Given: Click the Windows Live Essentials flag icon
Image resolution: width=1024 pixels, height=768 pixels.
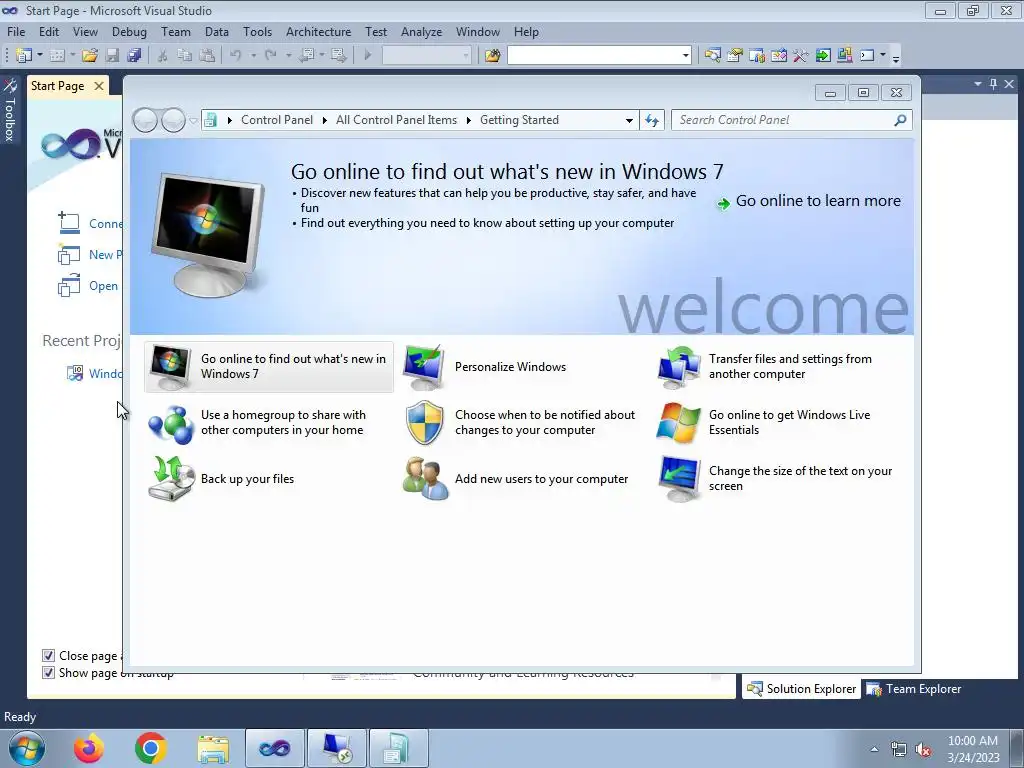Looking at the screenshot, I should pyautogui.click(x=679, y=423).
